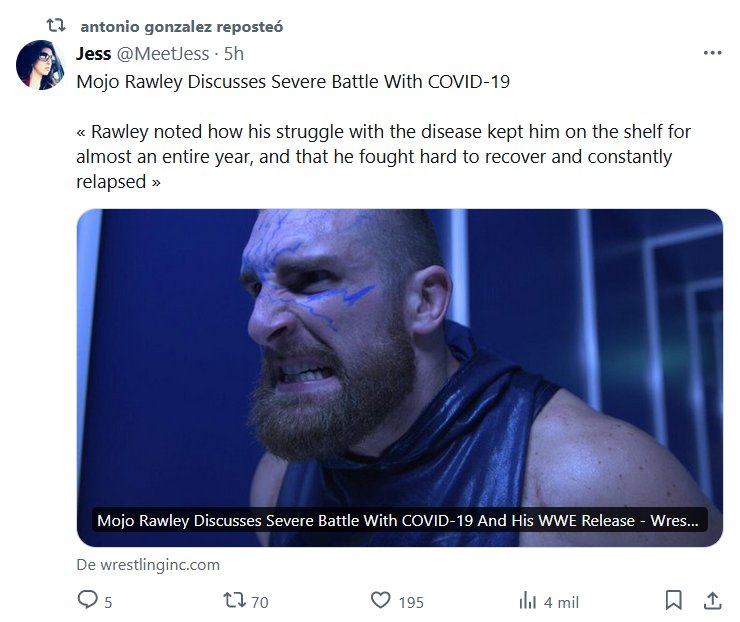The width and height of the screenshot is (740, 622).
Task: Open the three-dot more options menu
Action: 712,53
